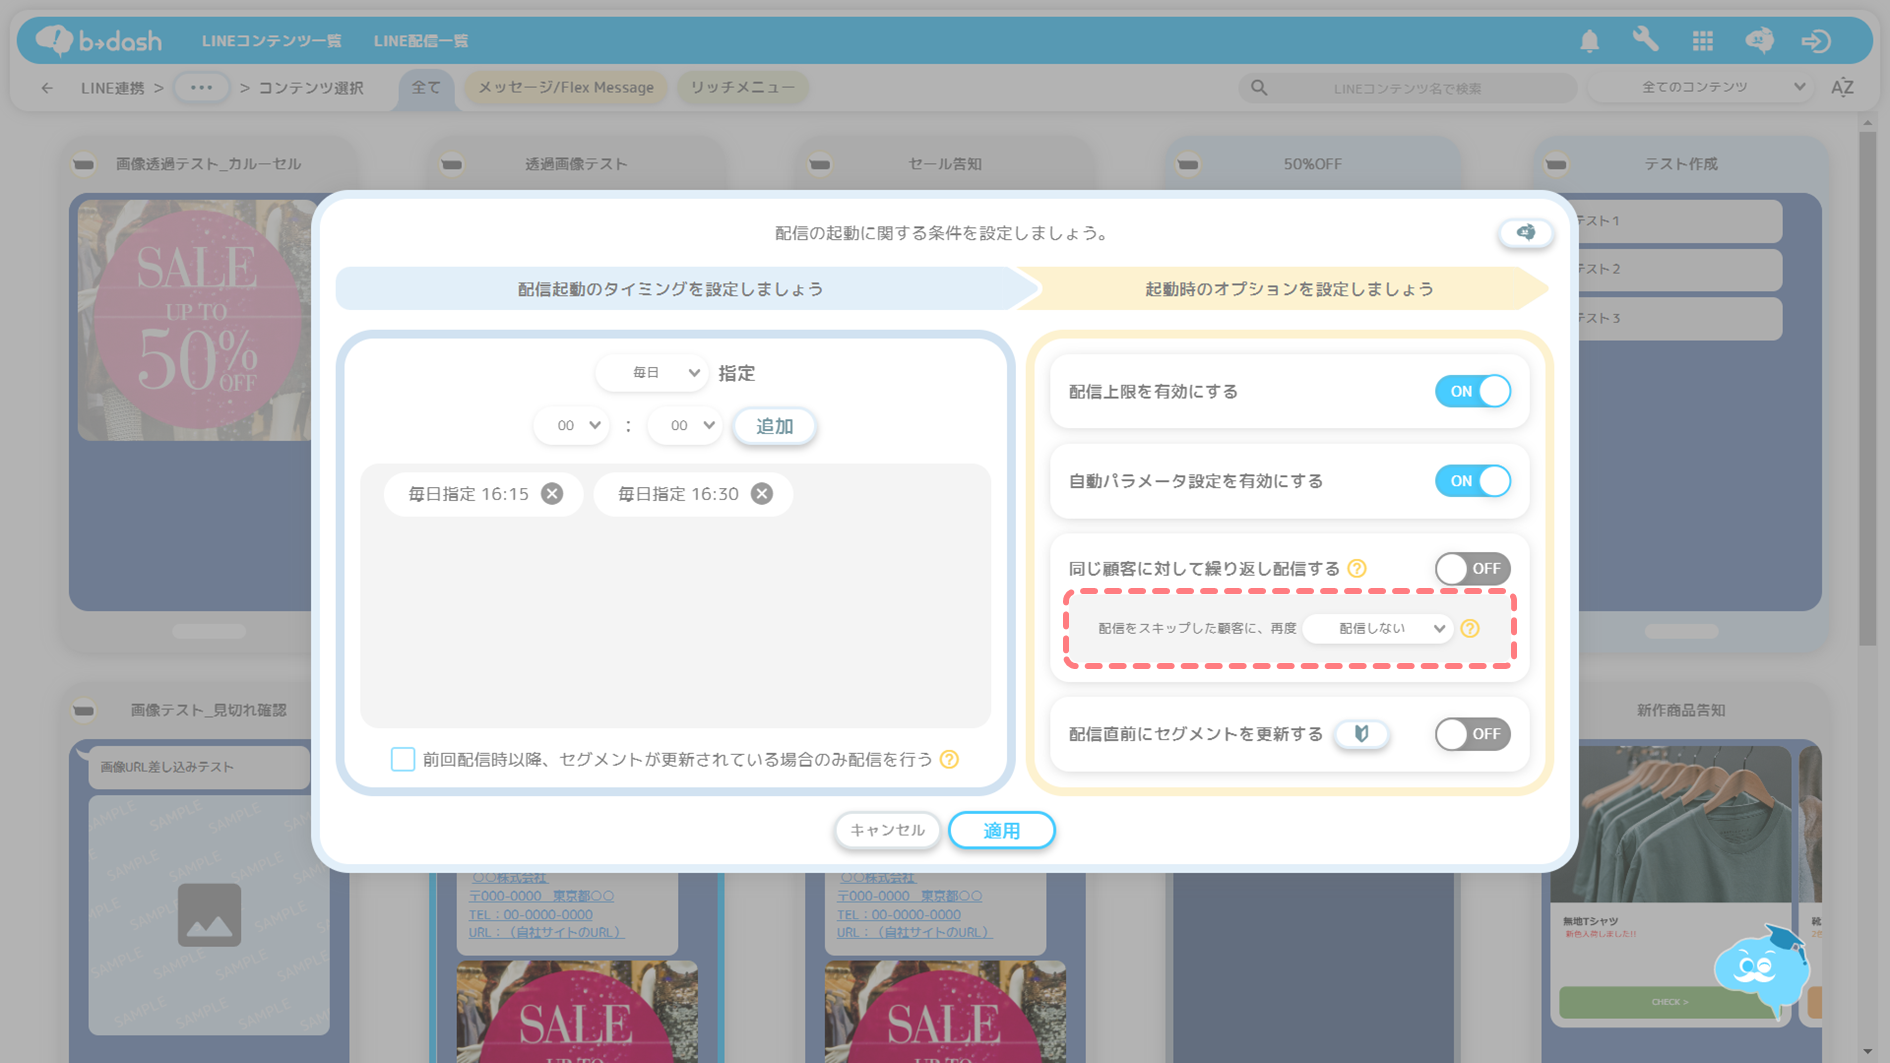Click the 適用 button

point(1002,831)
